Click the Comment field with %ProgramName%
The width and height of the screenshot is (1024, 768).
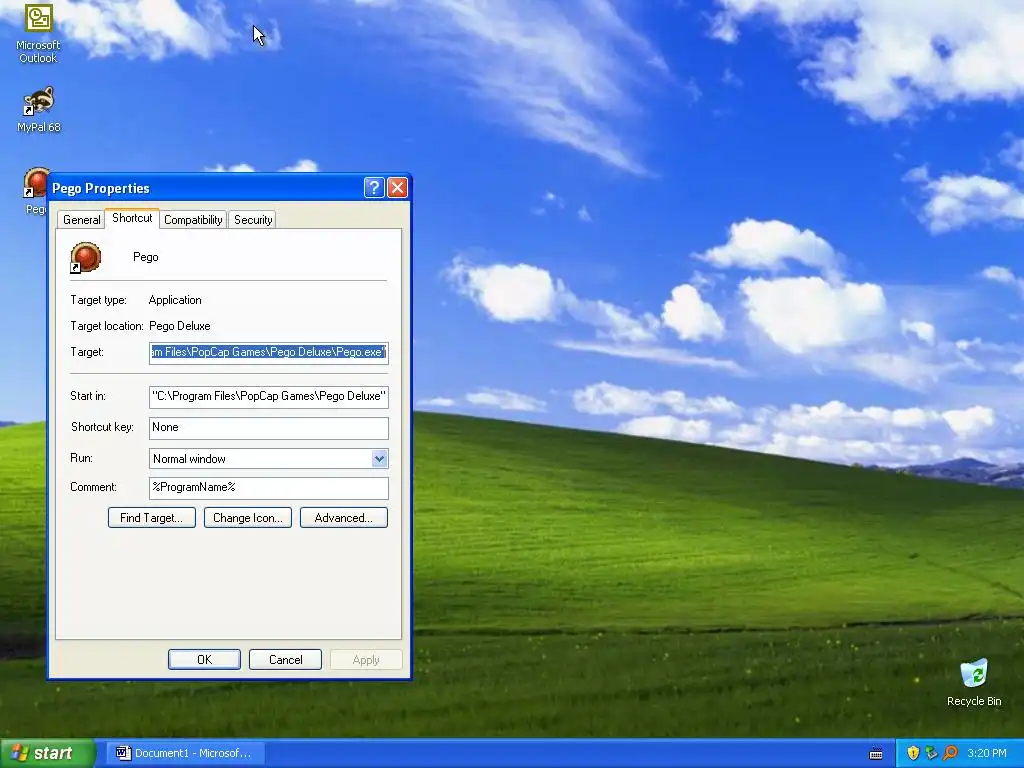click(x=268, y=488)
